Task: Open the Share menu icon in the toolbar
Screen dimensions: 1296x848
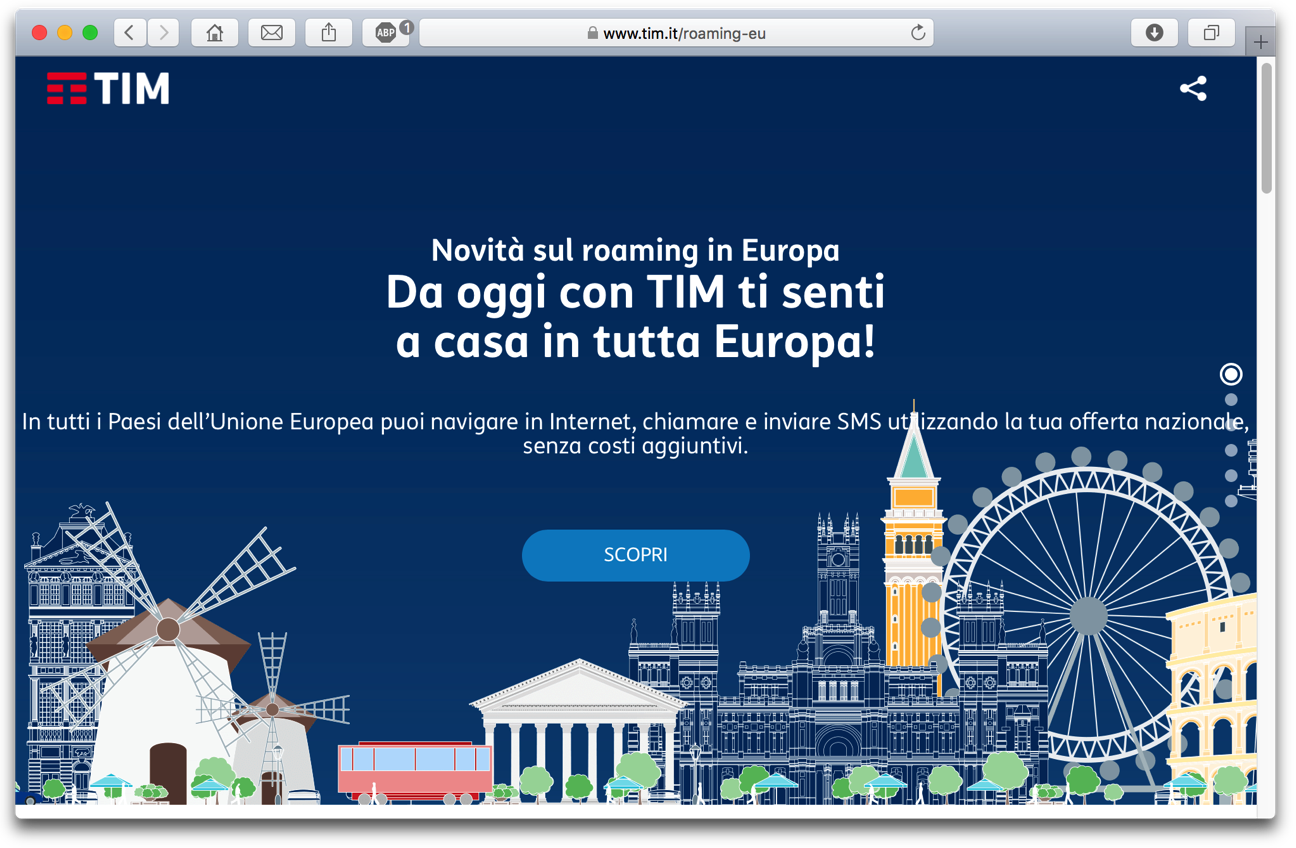Action: pos(328,32)
